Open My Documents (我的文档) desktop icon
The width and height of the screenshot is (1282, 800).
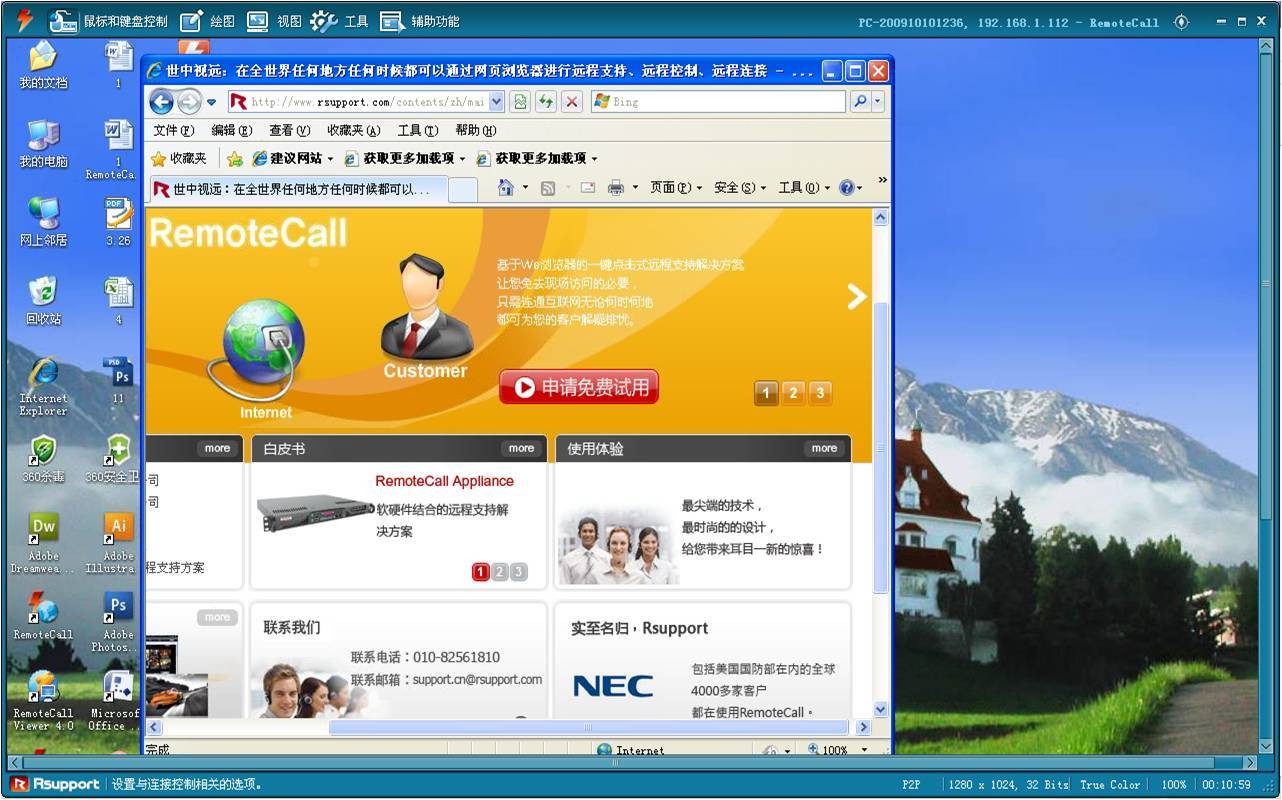[x=43, y=66]
